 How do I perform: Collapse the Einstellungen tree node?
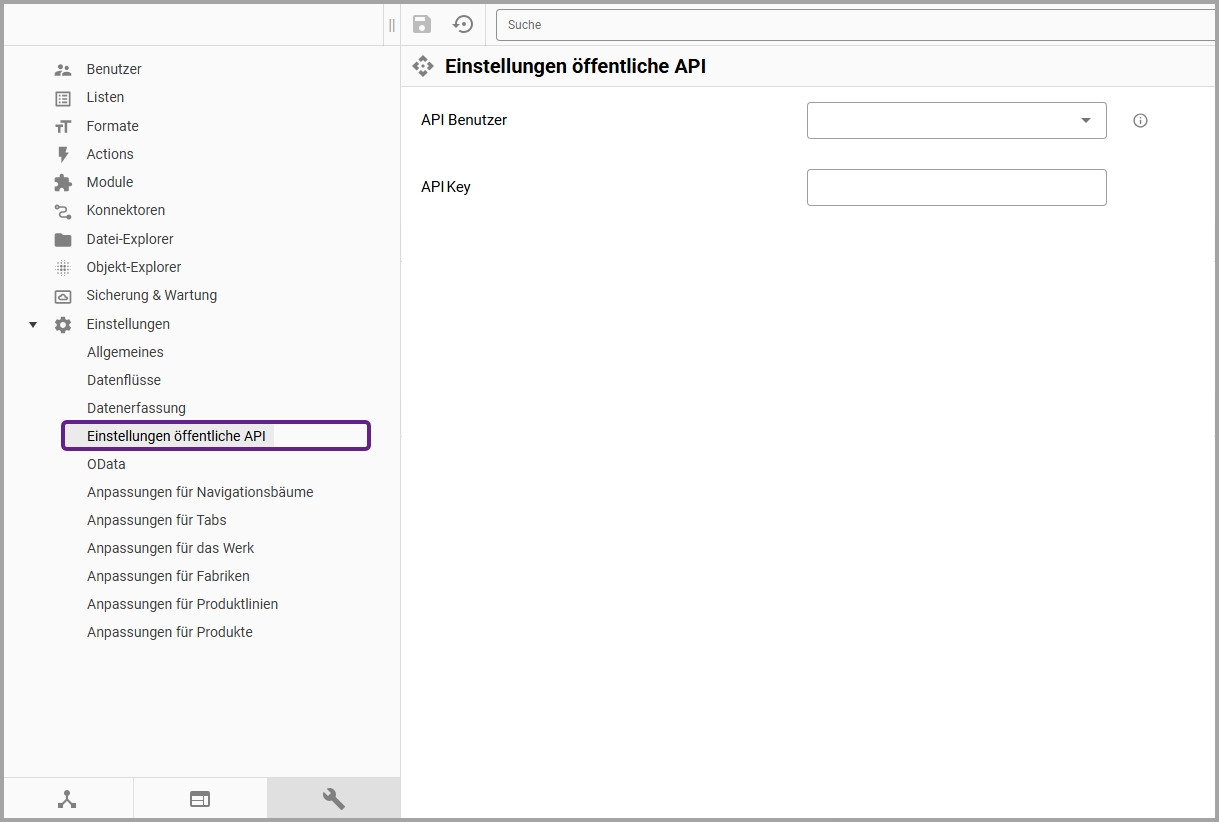(x=33, y=325)
